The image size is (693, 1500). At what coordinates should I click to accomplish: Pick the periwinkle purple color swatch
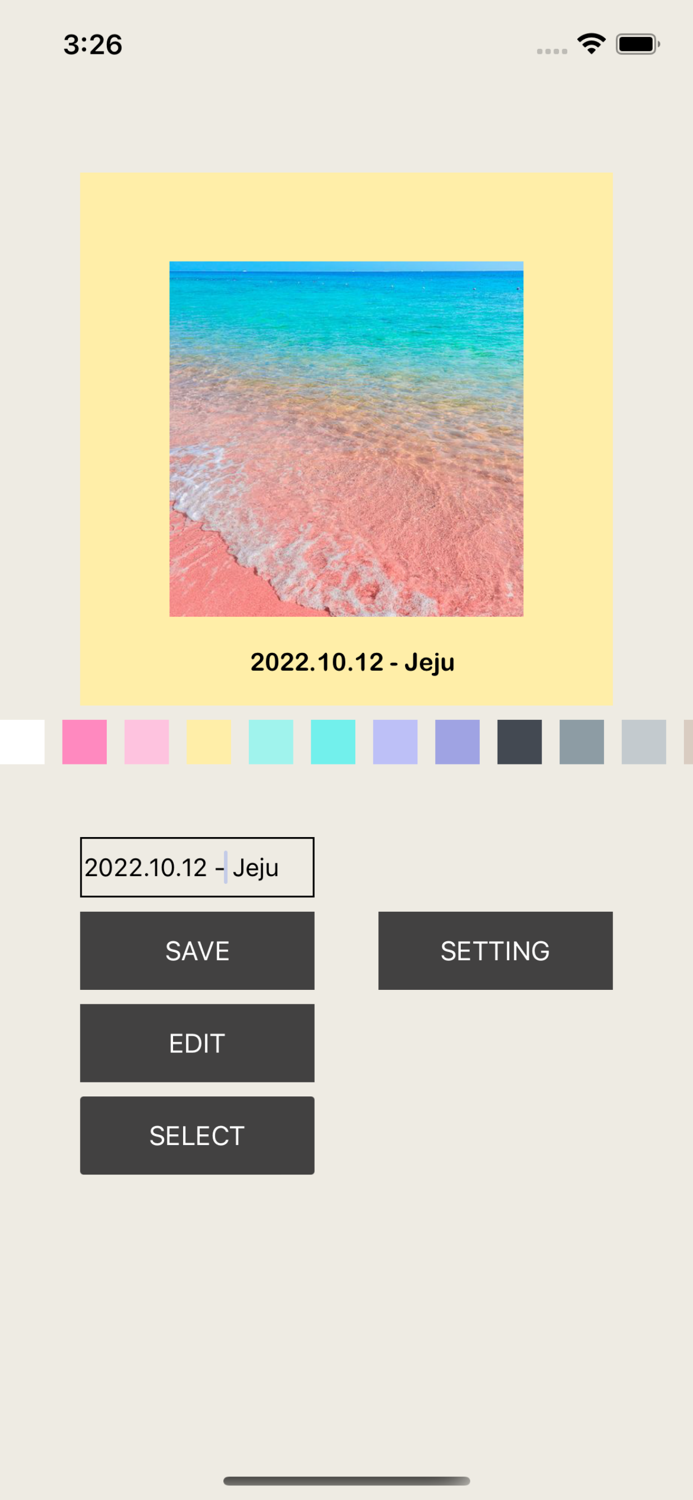pyautogui.click(x=457, y=742)
